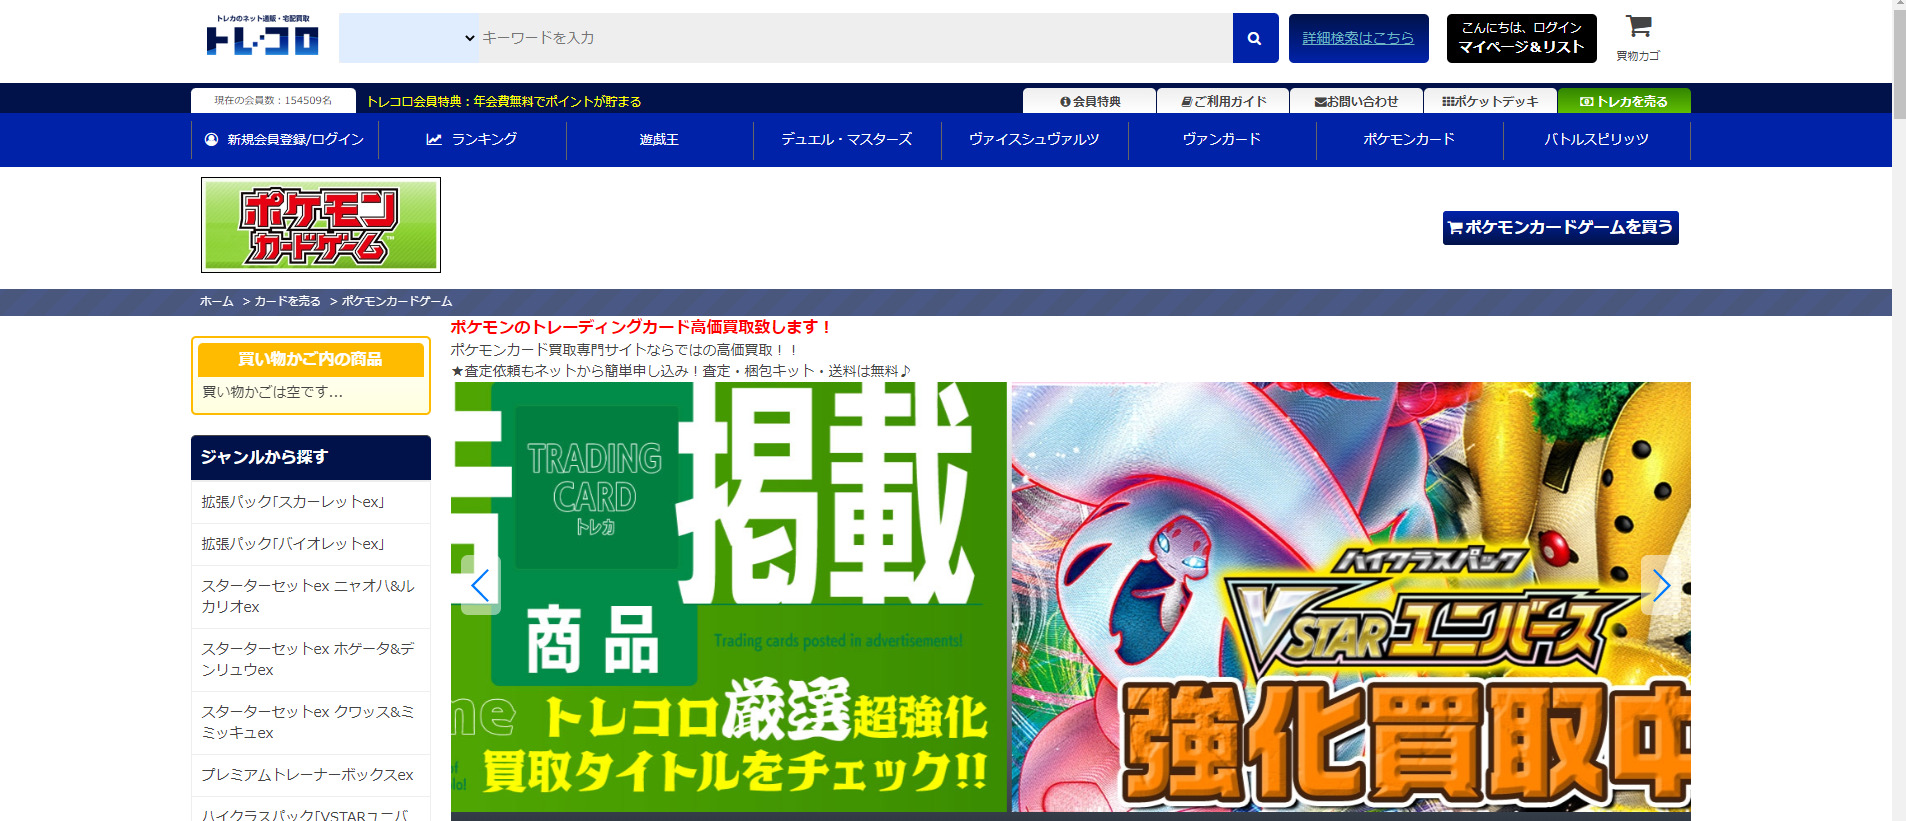Open the バトルスピリッツ menu item

pos(1597,140)
